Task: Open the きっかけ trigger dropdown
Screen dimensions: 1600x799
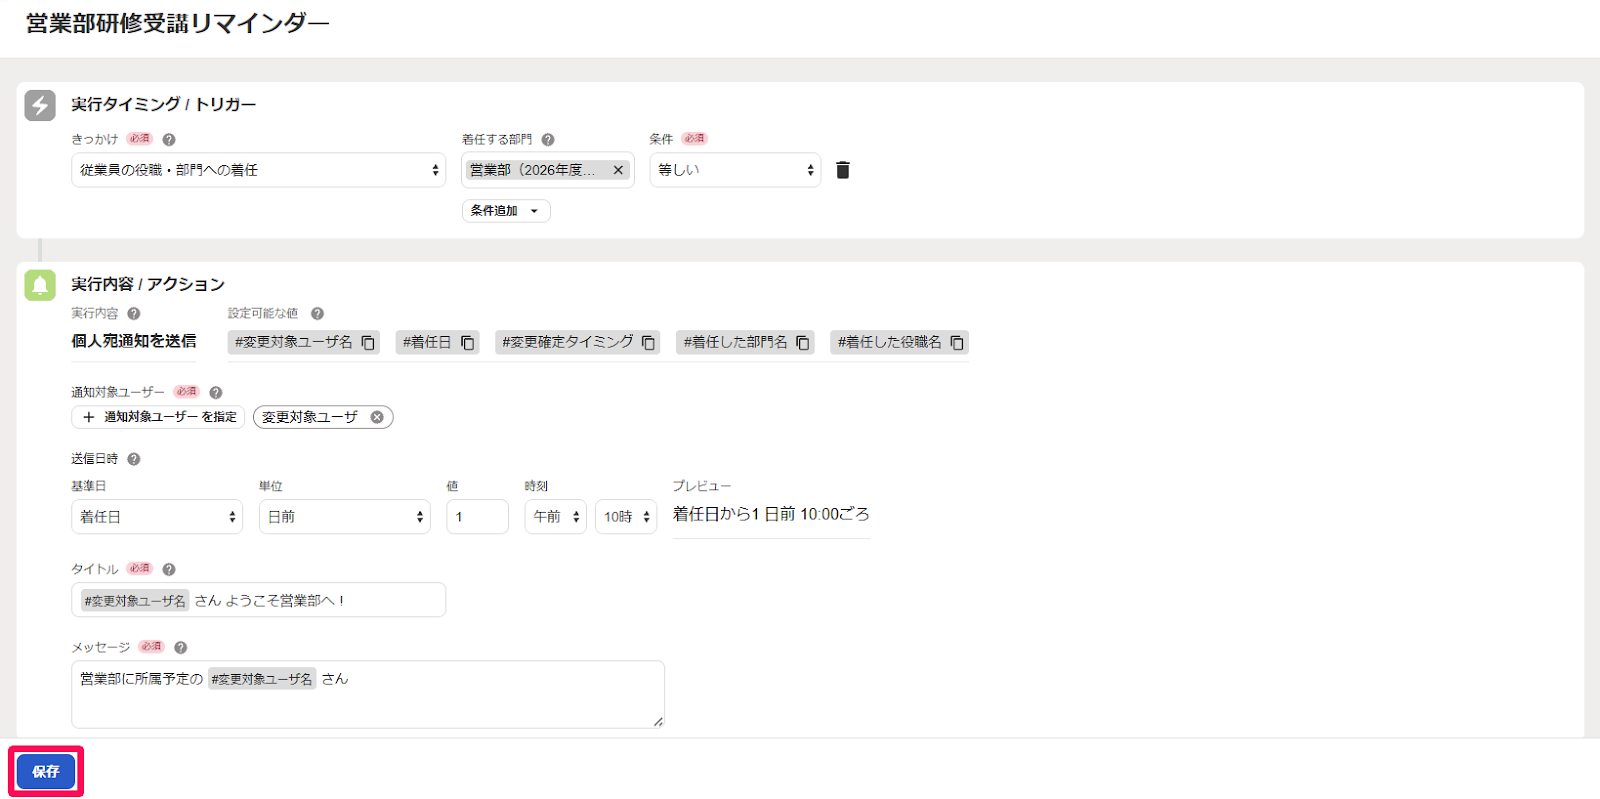Action: pos(259,170)
